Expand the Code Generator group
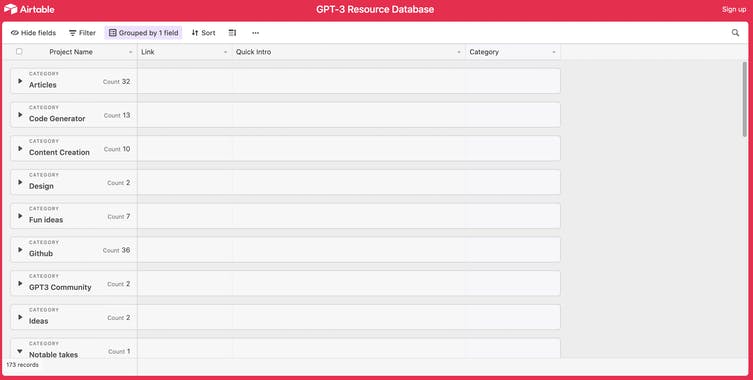 pyautogui.click(x=20, y=115)
